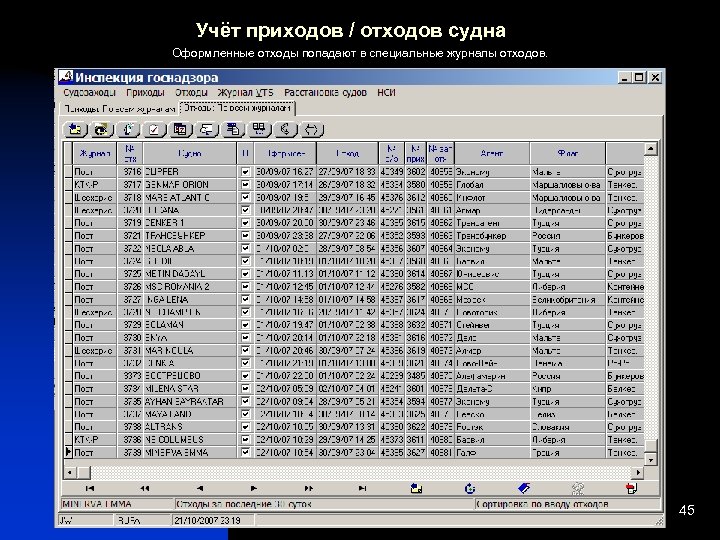Go to first record in navigator
This screenshot has height=540, width=720.
[x=90, y=489]
